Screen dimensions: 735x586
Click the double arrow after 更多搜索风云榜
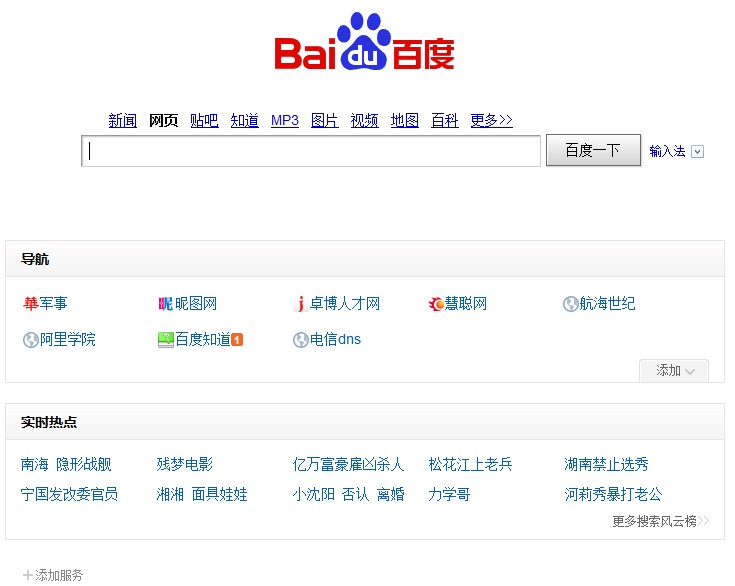coord(703,521)
